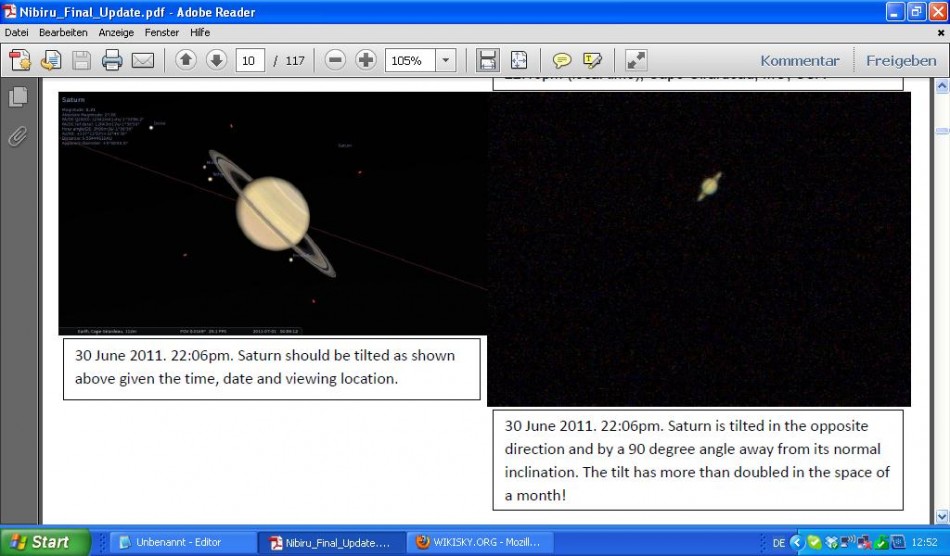The width and height of the screenshot is (950, 556).
Task: Click the page number input field
Action: click(249, 60)
